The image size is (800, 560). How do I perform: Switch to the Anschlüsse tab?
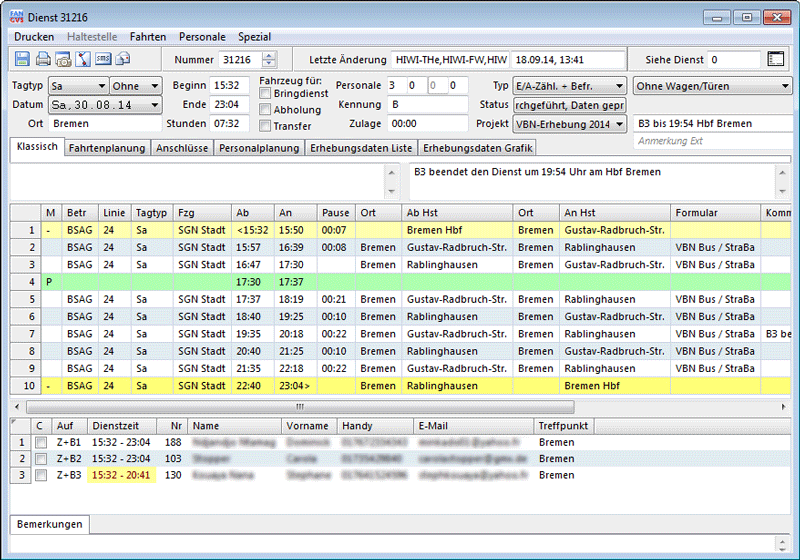pos(182,148)
